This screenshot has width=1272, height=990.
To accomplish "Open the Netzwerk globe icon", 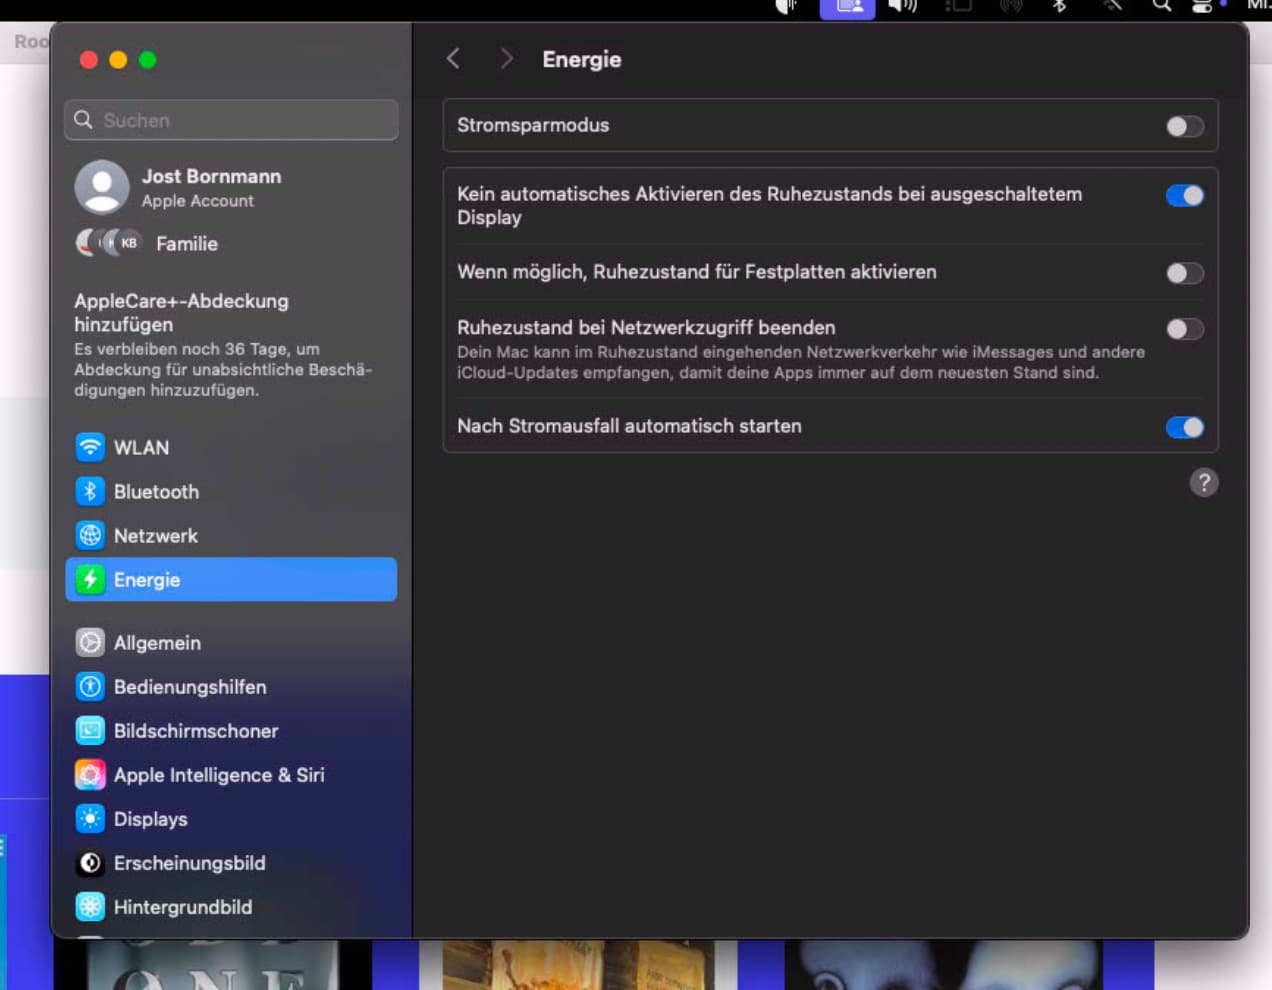I will coord(90,535).
